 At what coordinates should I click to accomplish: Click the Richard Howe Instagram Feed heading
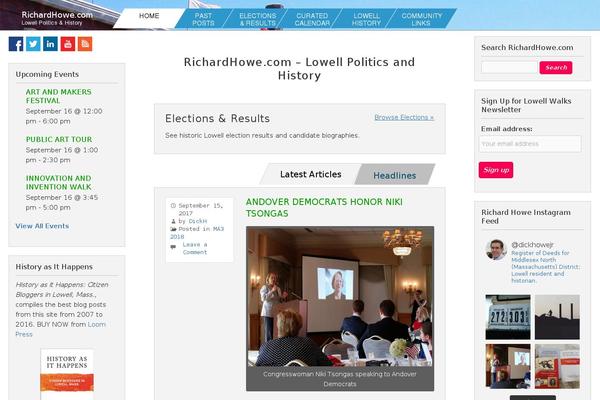coord(526,217)
